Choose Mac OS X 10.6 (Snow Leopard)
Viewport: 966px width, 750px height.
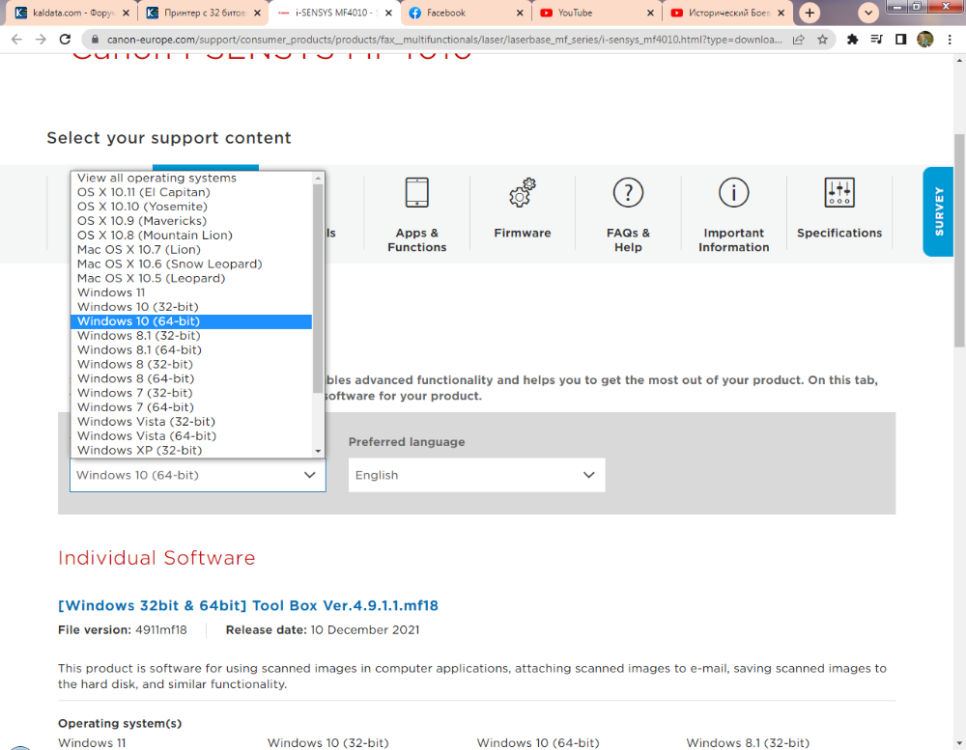click(191, 264)
